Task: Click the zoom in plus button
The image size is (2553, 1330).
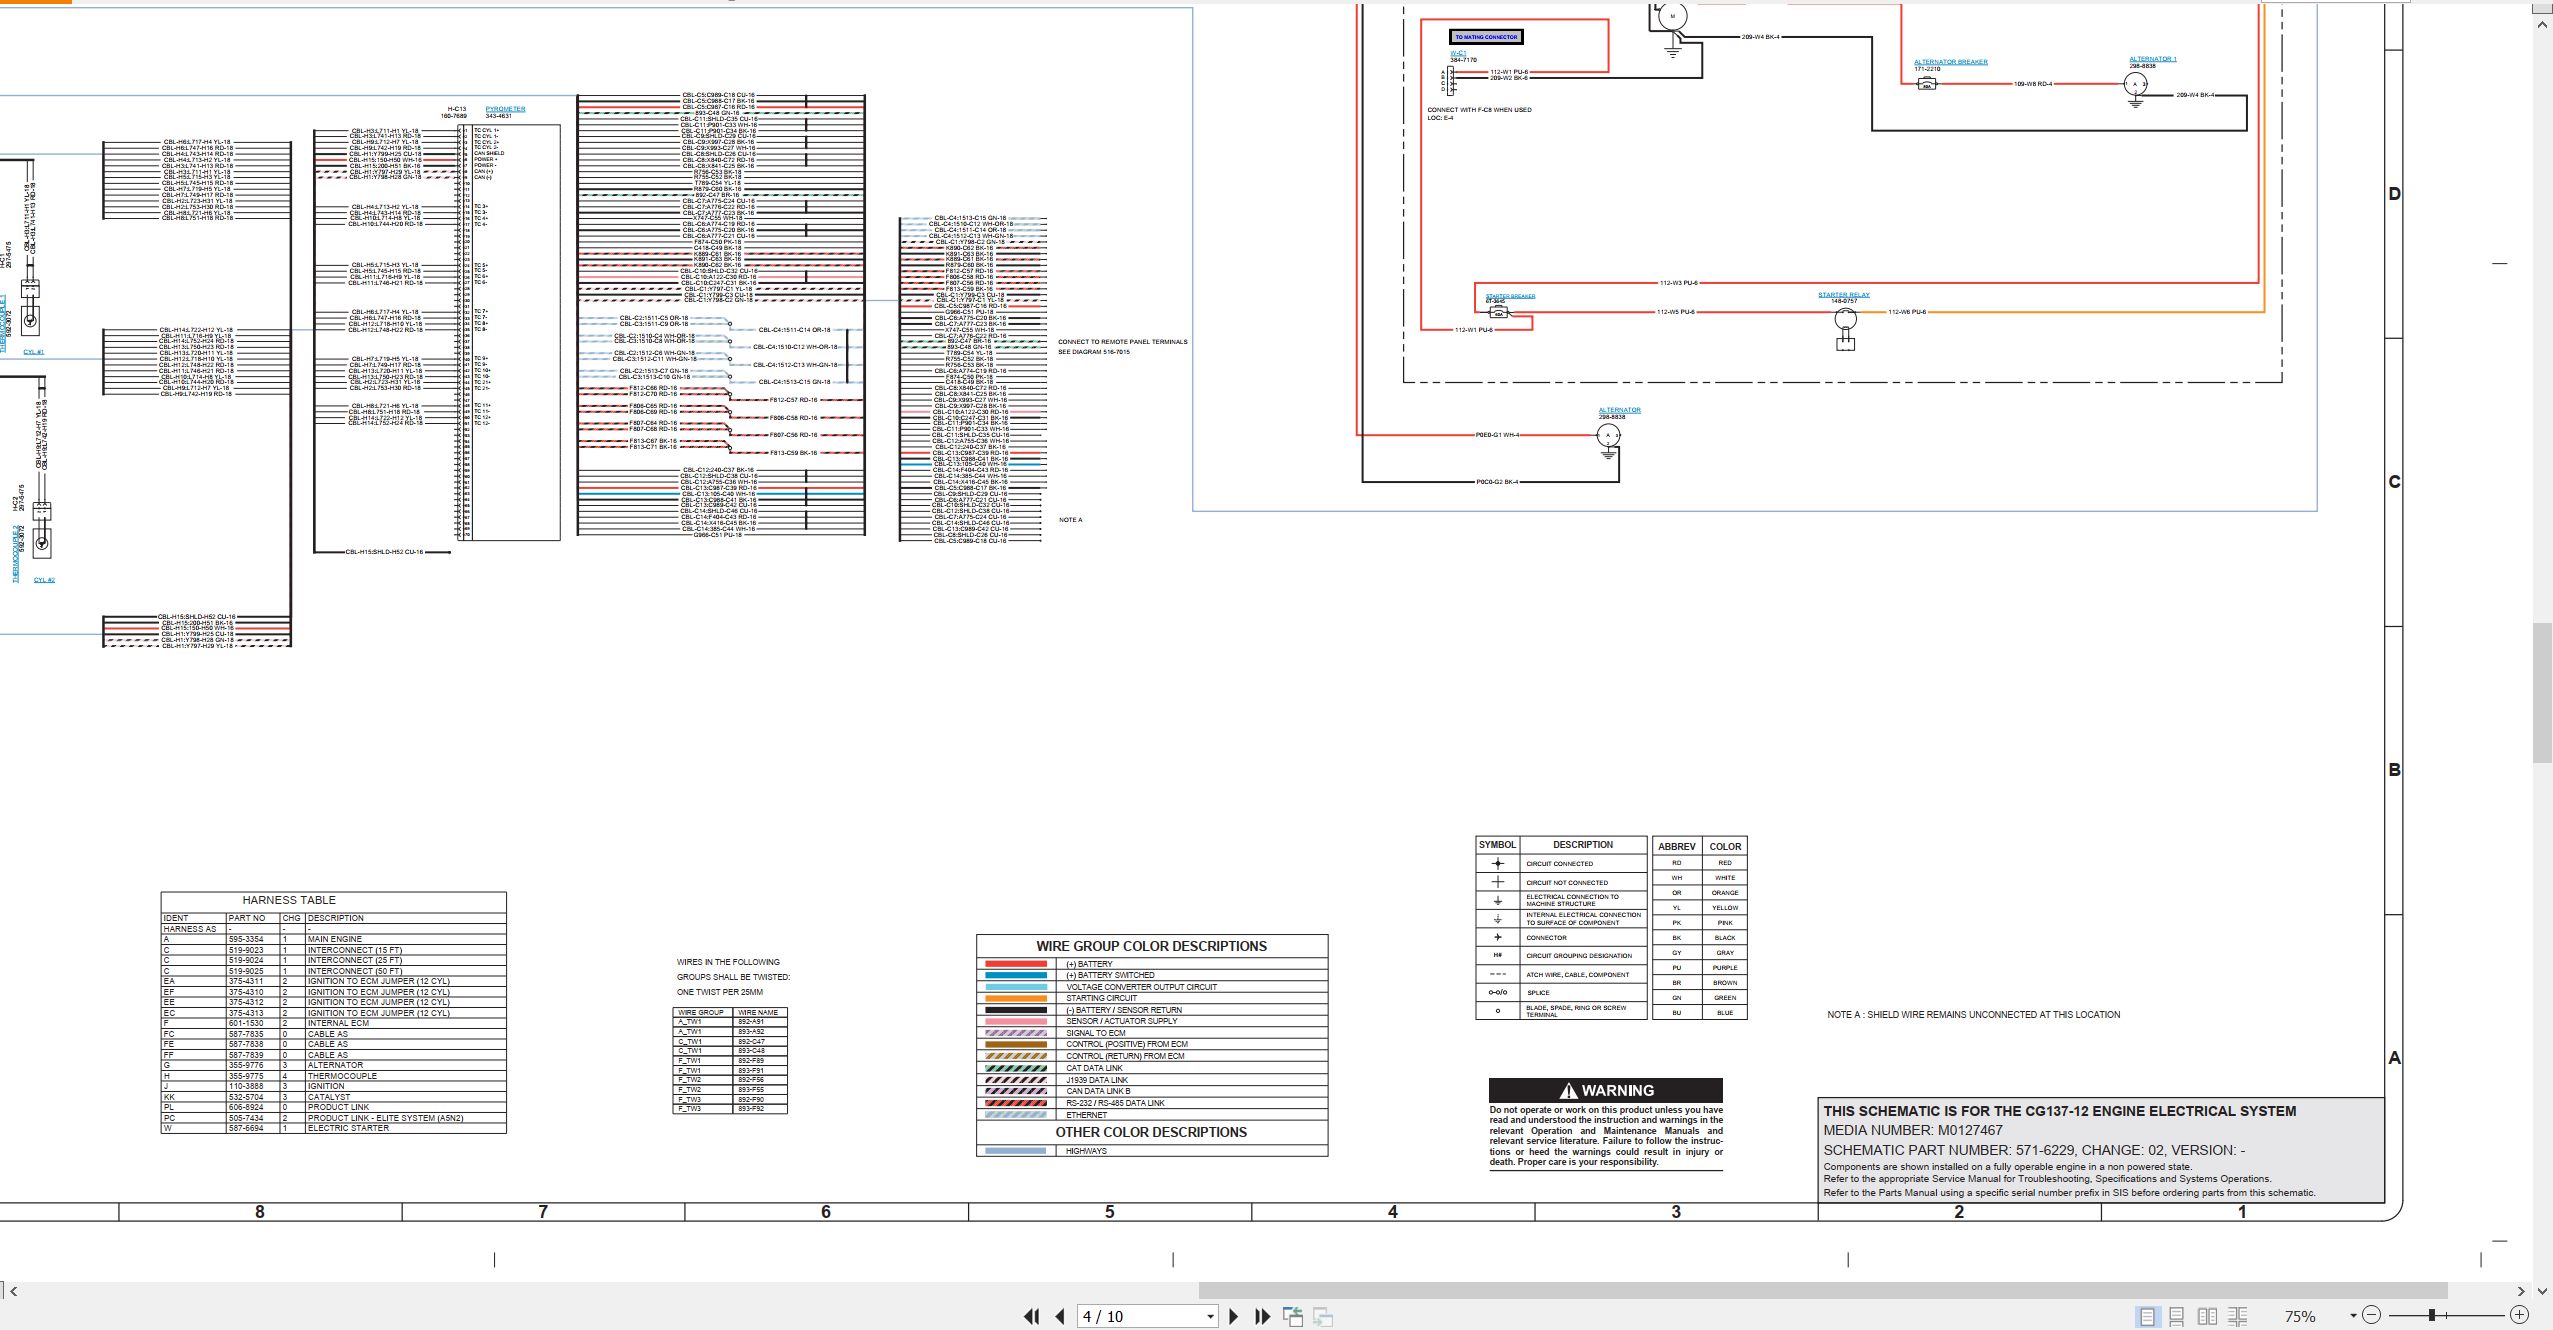Action: (2520, 1316)
